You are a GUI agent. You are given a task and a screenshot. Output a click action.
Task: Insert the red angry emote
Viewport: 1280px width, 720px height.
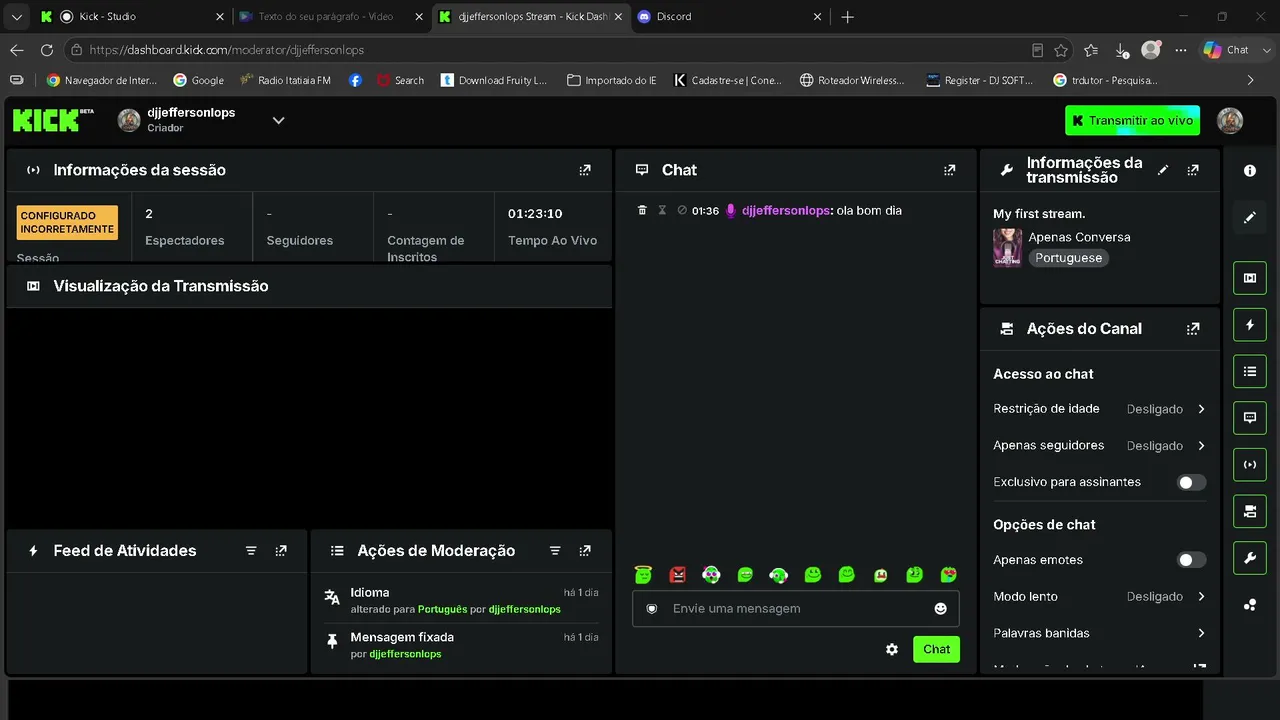click(x=677, y=575)
